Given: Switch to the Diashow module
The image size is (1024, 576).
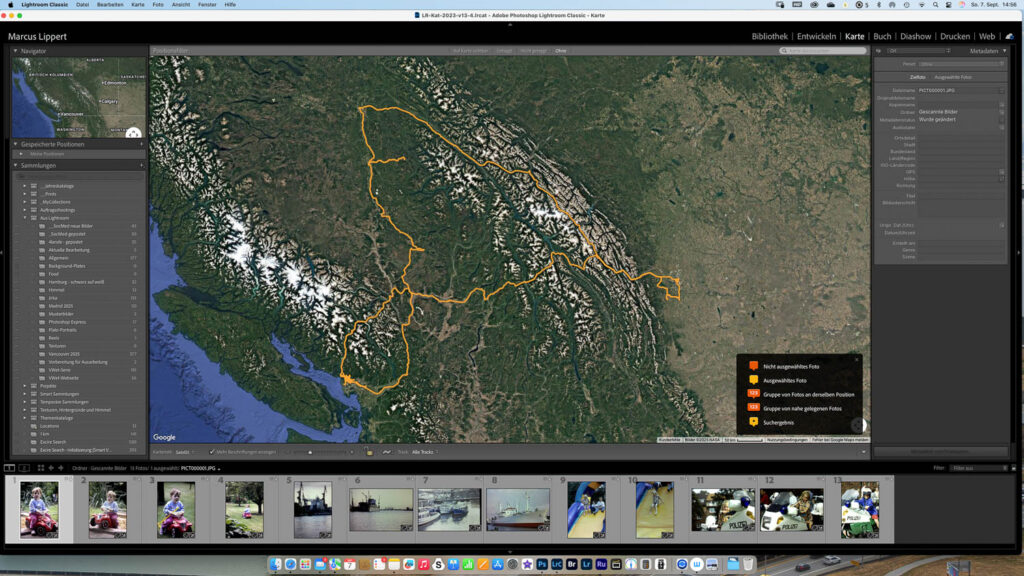Looking at the screenshot, I should (916, 37).
